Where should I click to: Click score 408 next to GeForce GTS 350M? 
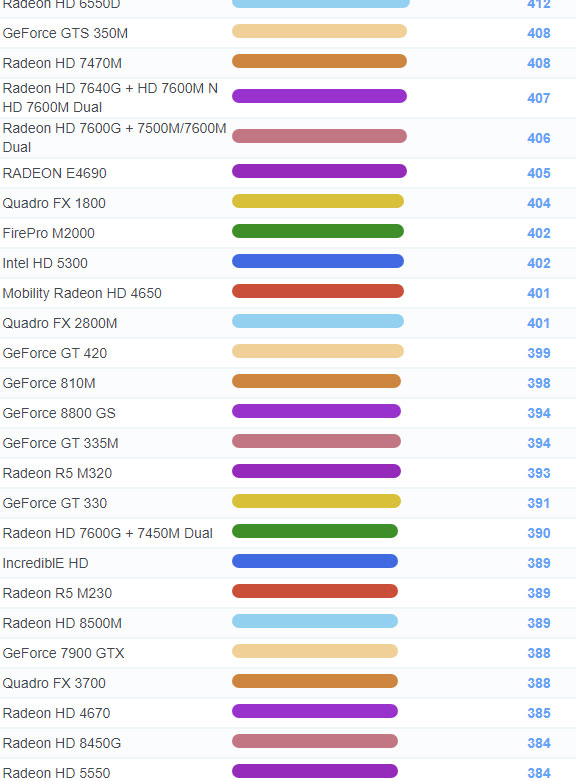(539, 33)
